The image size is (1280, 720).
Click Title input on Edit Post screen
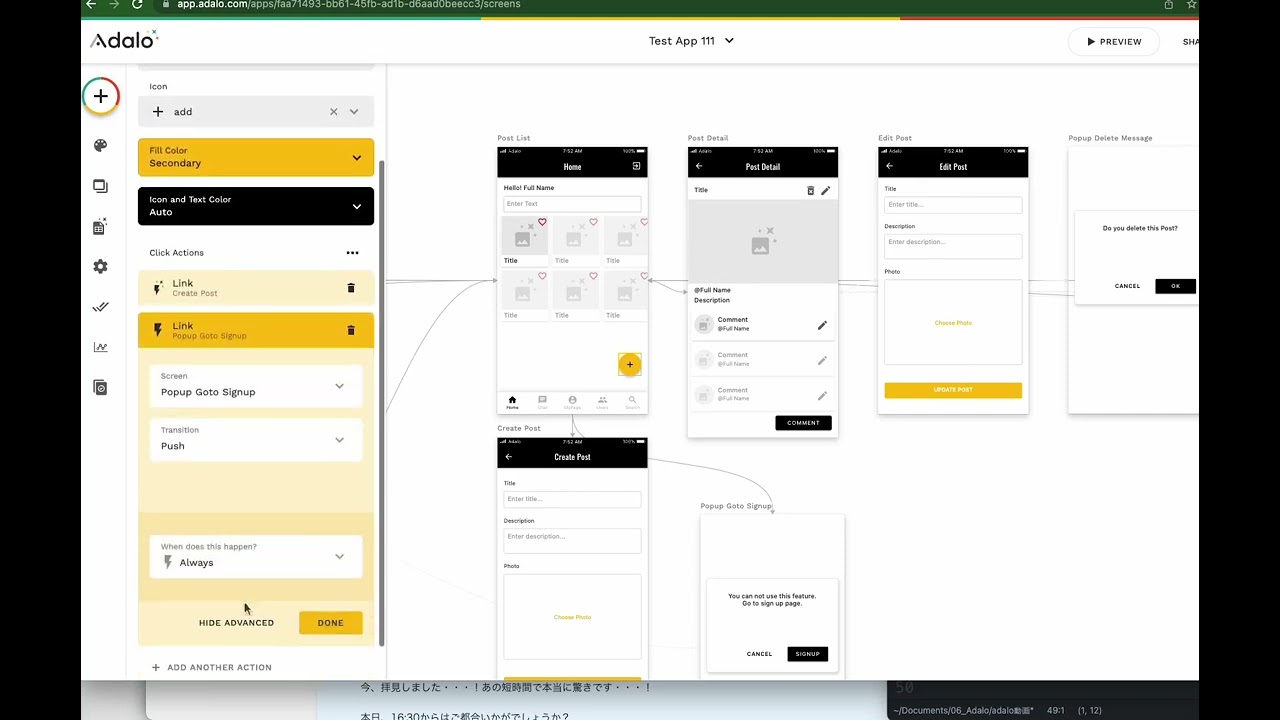(953, 204)
